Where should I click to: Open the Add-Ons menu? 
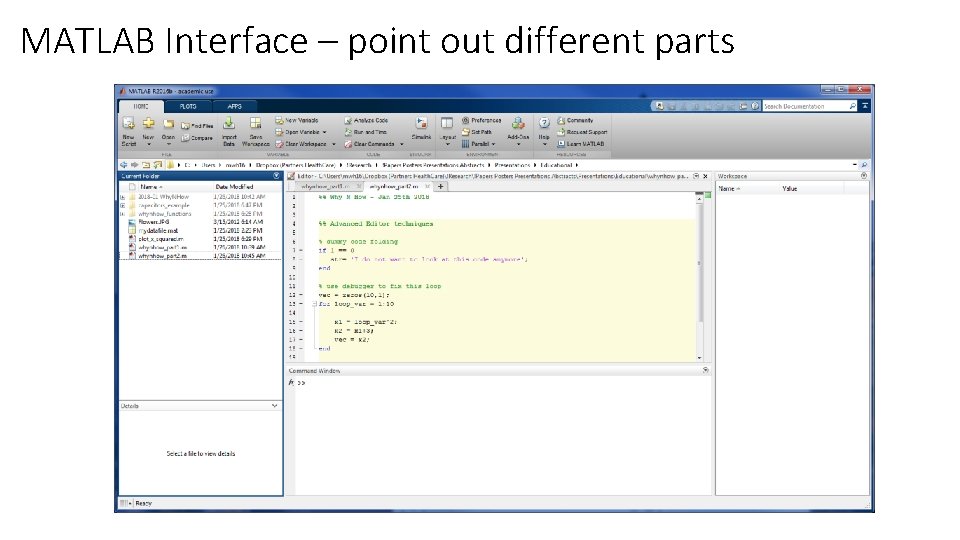click(518, 130)
